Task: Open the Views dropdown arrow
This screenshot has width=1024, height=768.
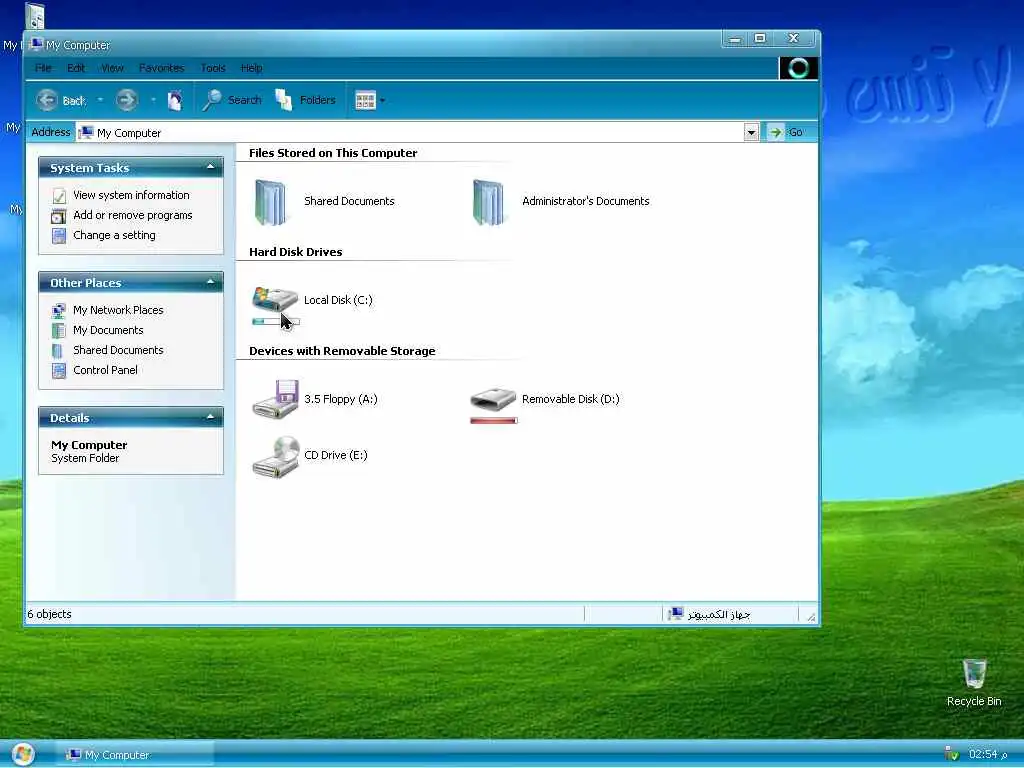Action: point(383,101)
